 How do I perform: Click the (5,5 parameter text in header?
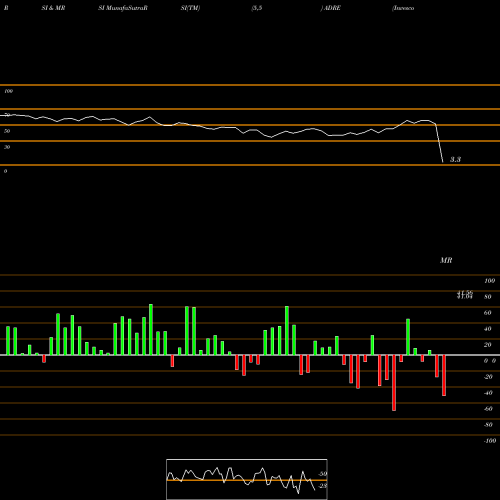pyautogui.click(x=257, y=8)
